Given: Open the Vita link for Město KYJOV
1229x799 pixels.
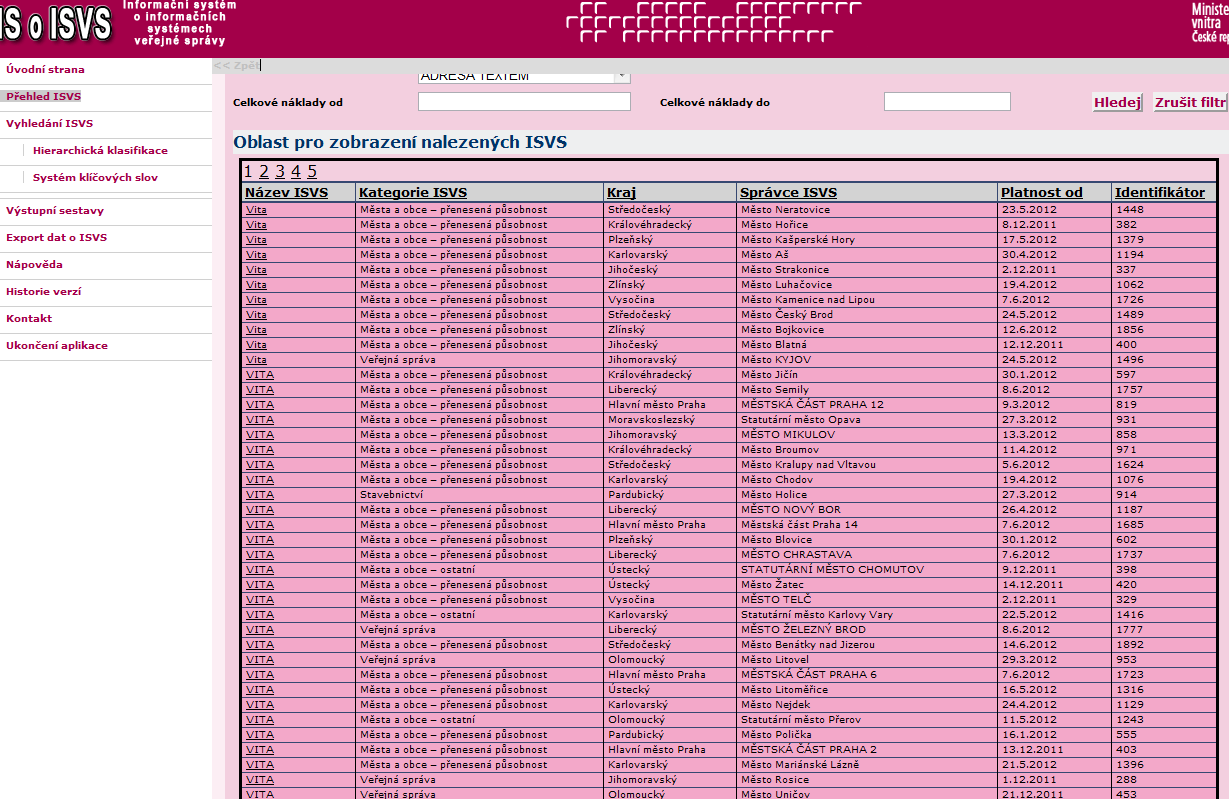Looking at the screenshot, I should (x=256, y=360).
